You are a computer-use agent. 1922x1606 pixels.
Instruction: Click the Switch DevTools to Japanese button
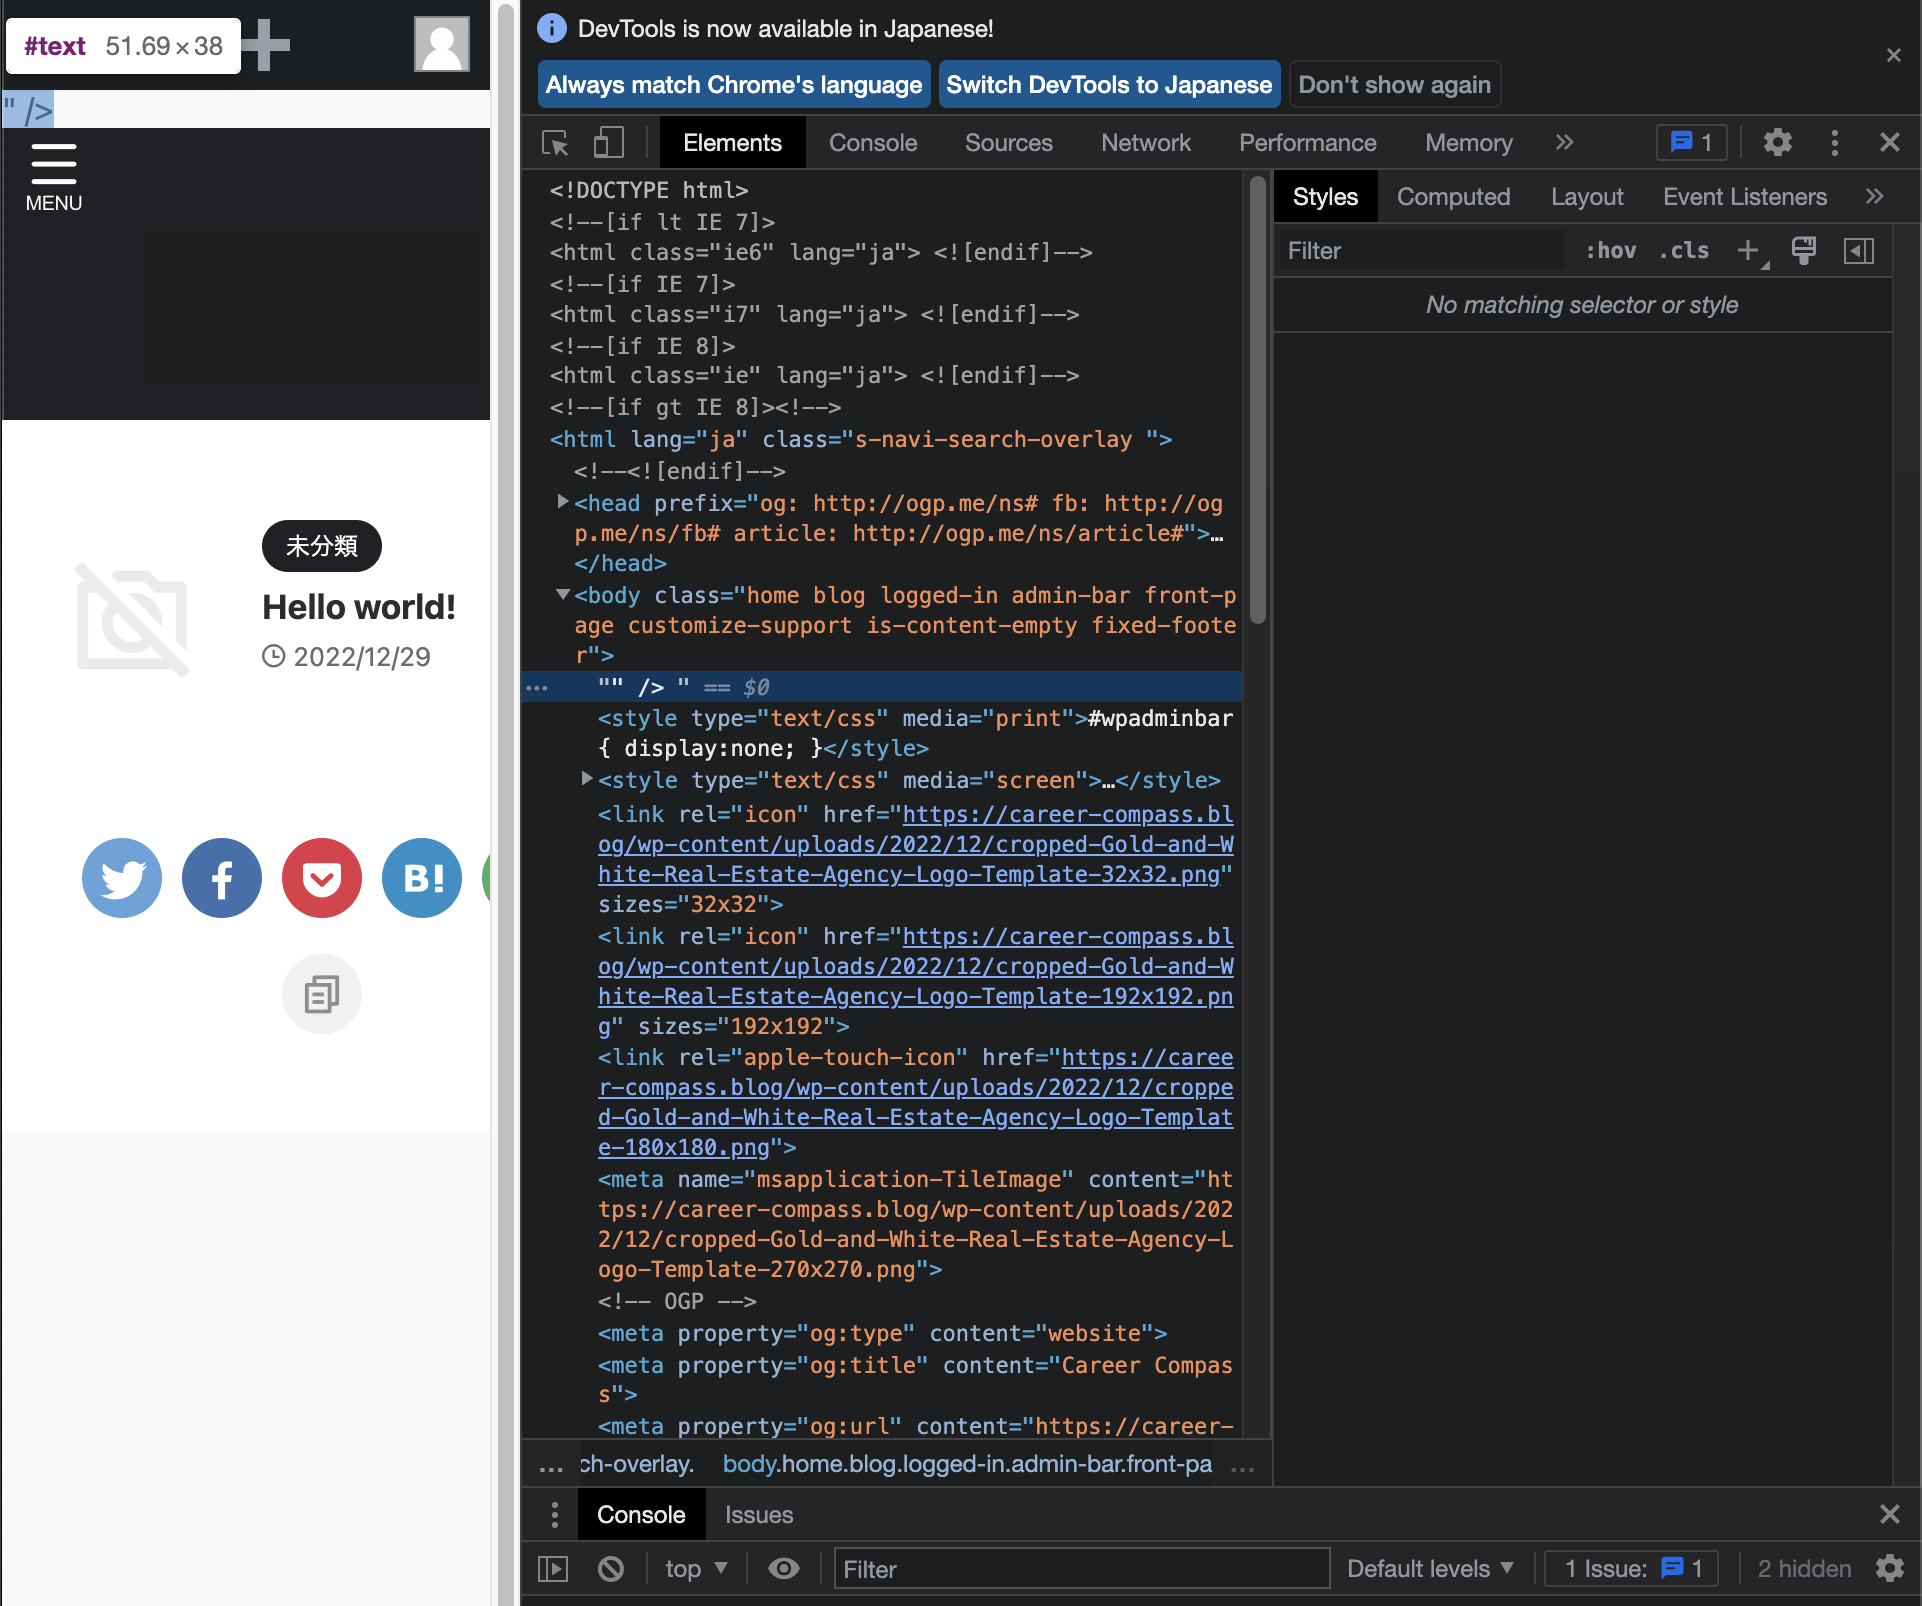point(1108,84)
